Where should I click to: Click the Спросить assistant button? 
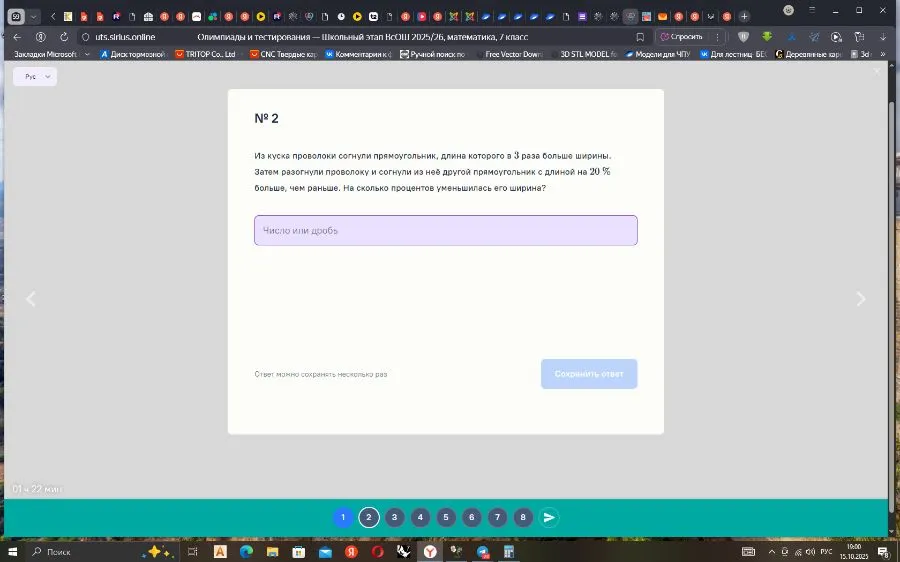(x=681, y=37)
